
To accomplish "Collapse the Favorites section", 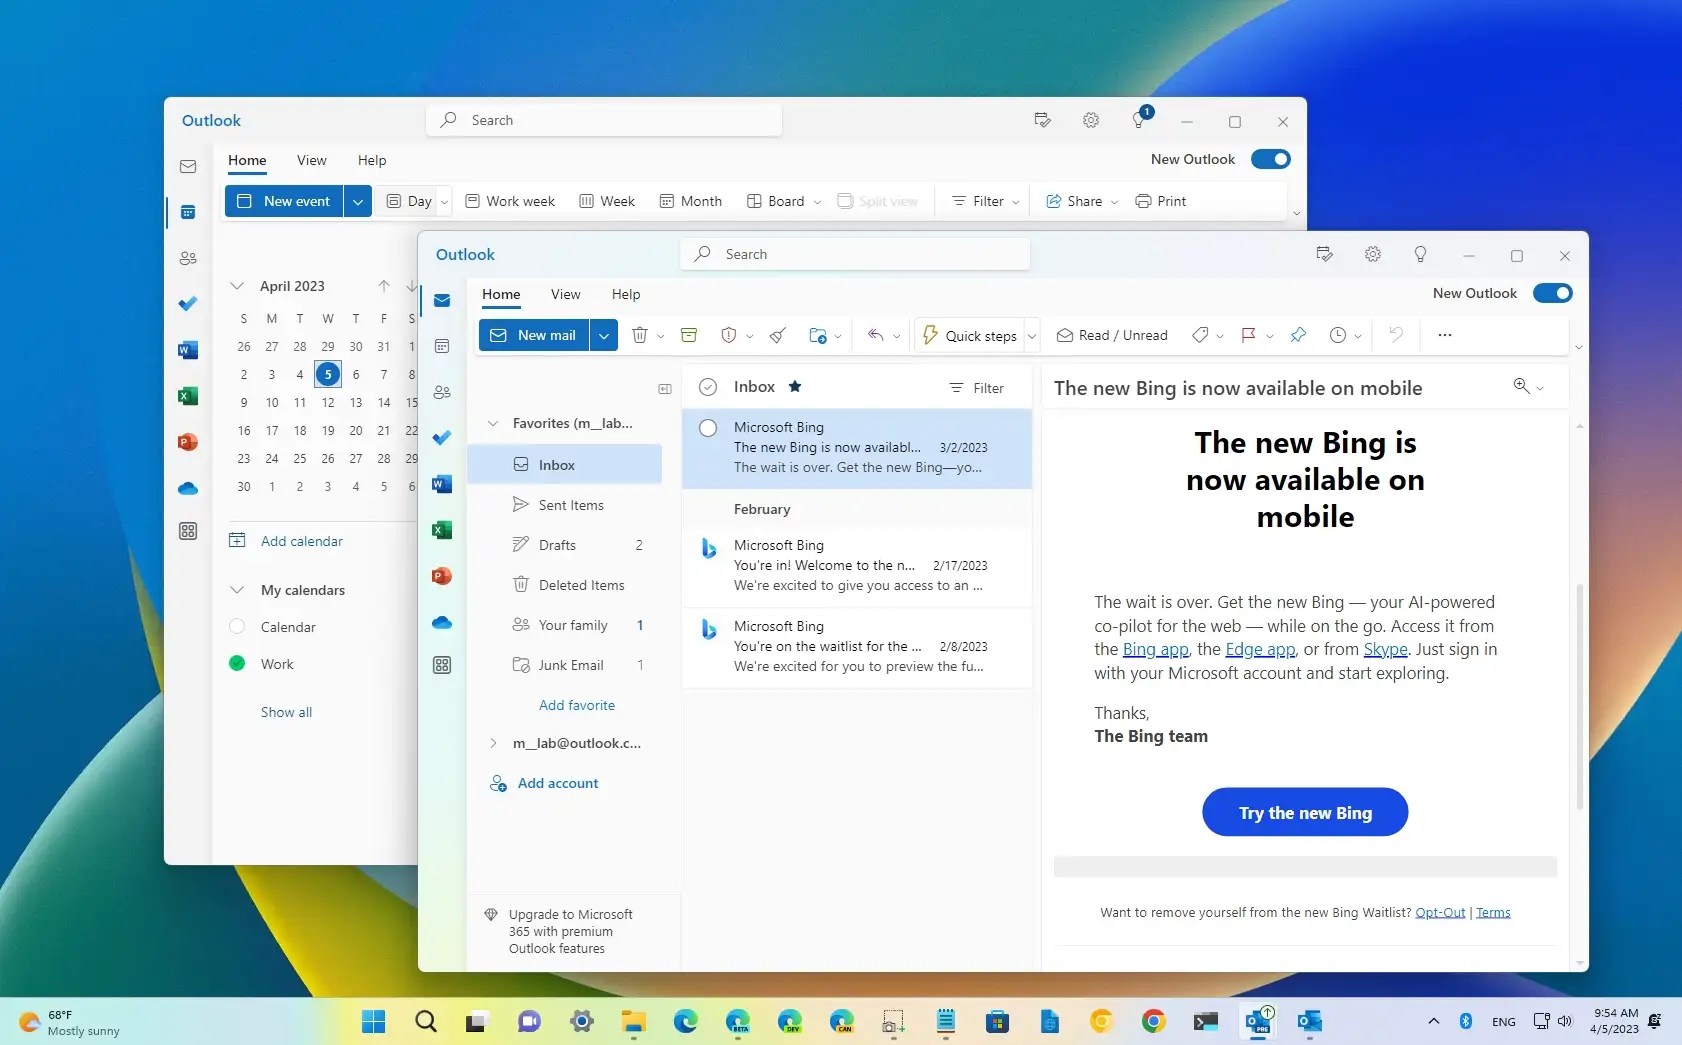I will (x=493, y=423).
